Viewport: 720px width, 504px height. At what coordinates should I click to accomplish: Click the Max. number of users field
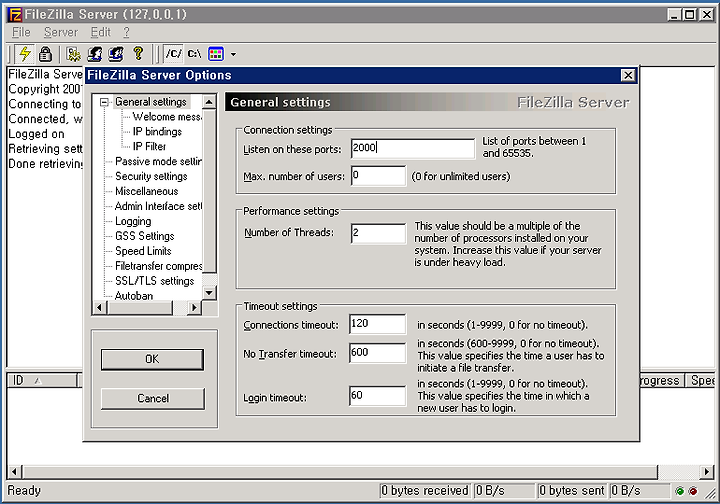(378, 176)
